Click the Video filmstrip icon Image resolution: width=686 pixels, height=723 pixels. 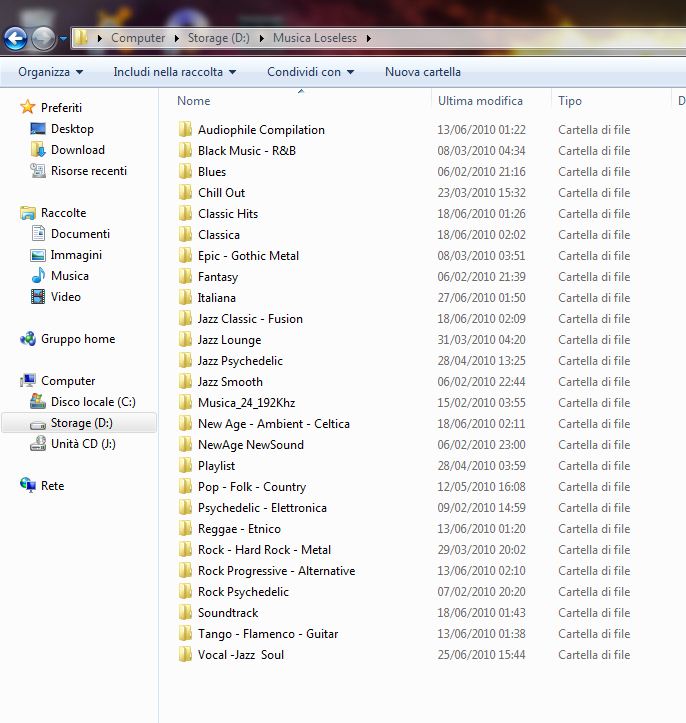tap(38, 296)
